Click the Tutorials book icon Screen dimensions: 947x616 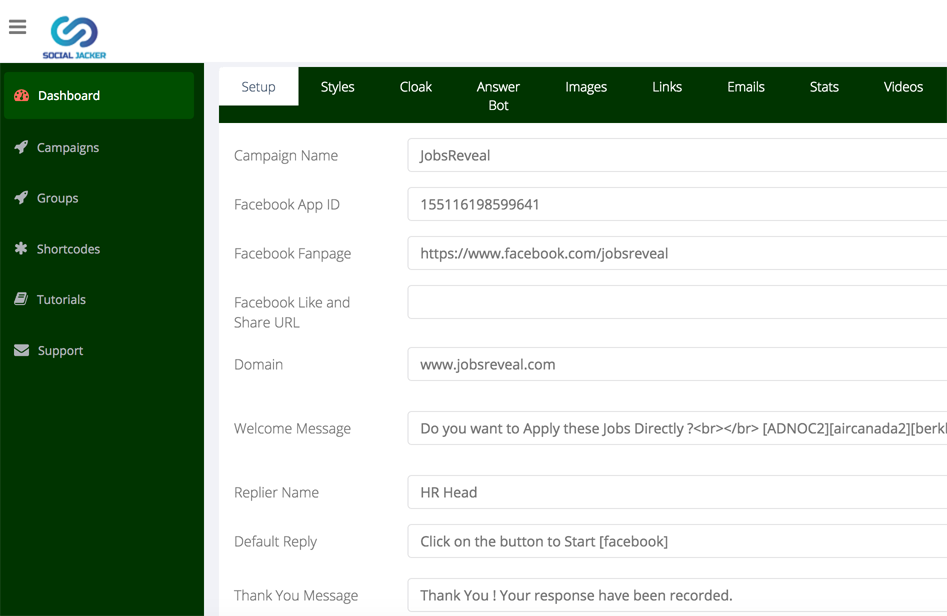tap(21, 300)
